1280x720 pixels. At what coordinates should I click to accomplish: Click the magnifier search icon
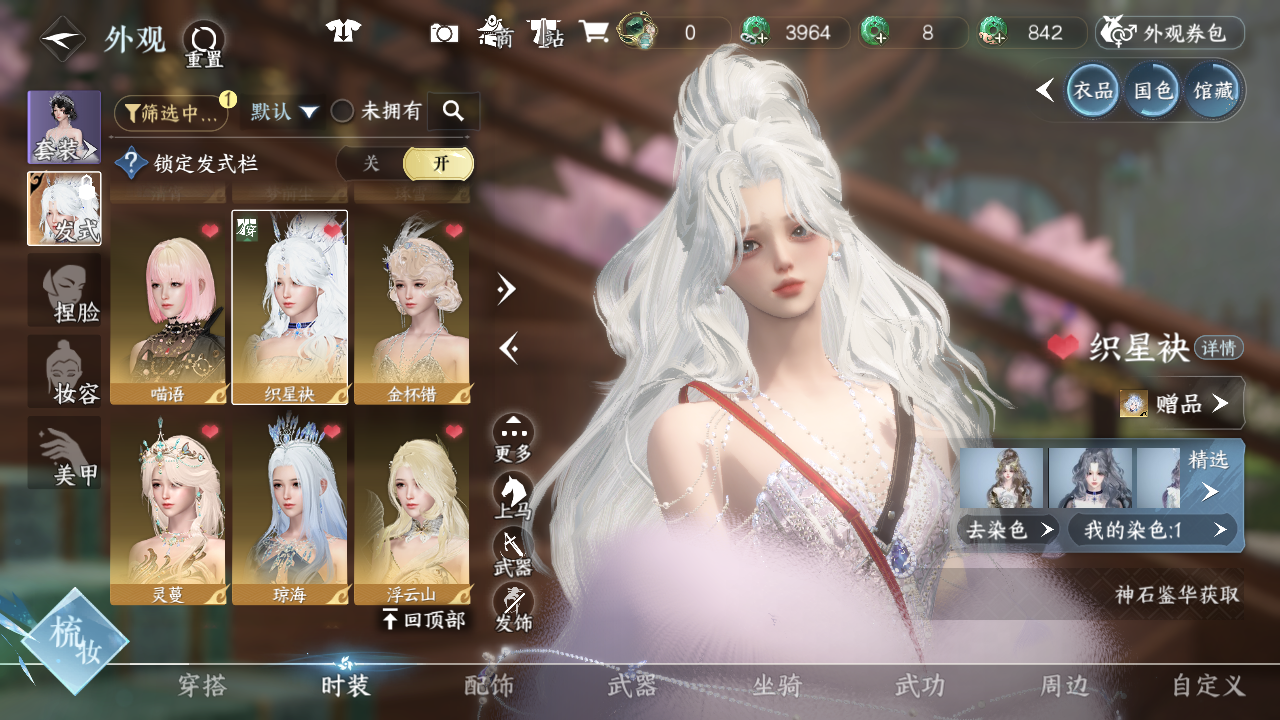454,111
